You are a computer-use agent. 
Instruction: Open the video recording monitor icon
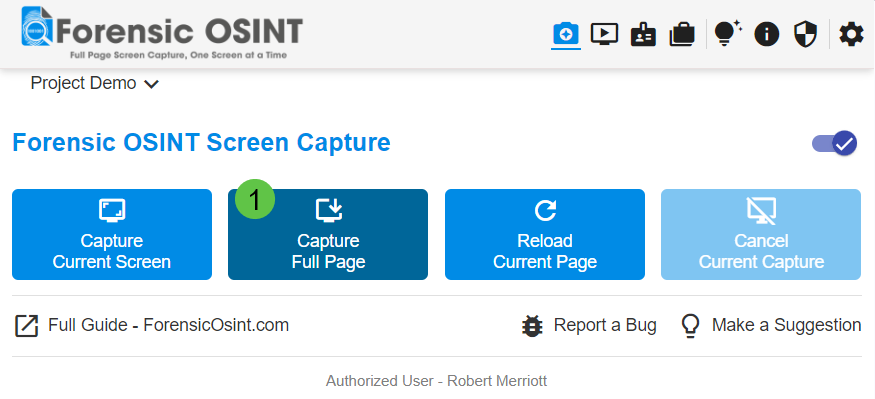coord(604,35)
